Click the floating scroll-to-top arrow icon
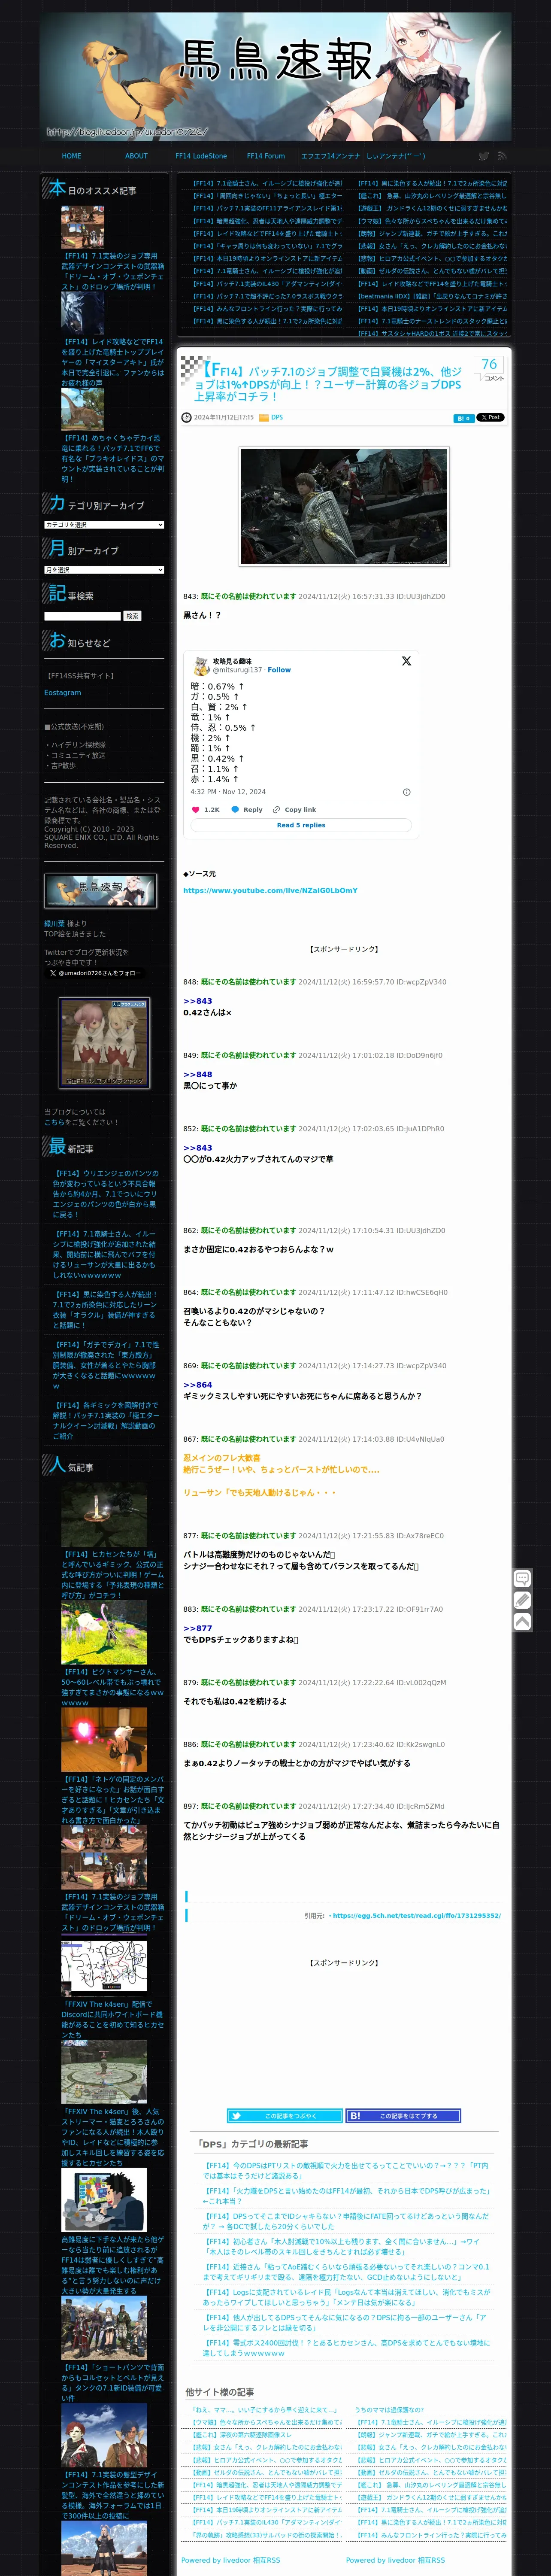The width and height of the screenshot is (551, 2576). (x=522, y=1622)
